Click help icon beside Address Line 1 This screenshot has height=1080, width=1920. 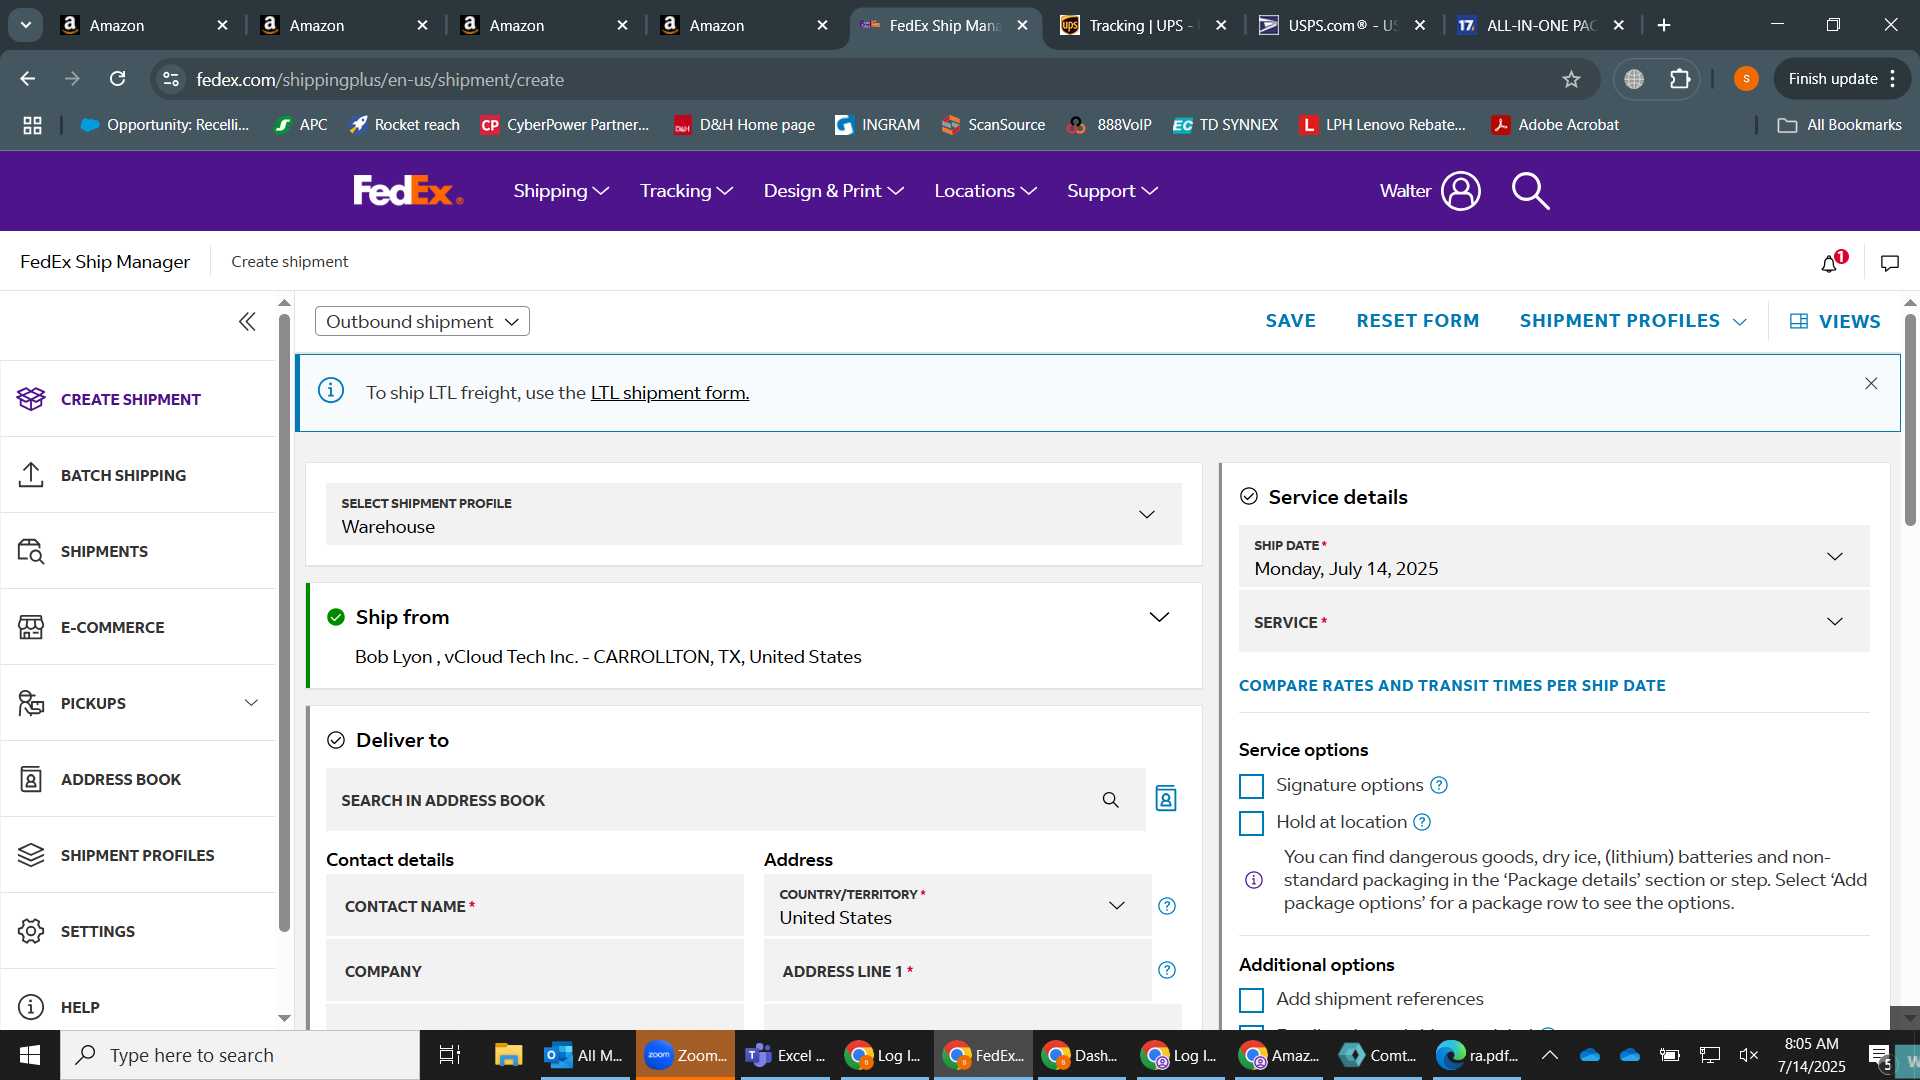tap(1167, 970)
